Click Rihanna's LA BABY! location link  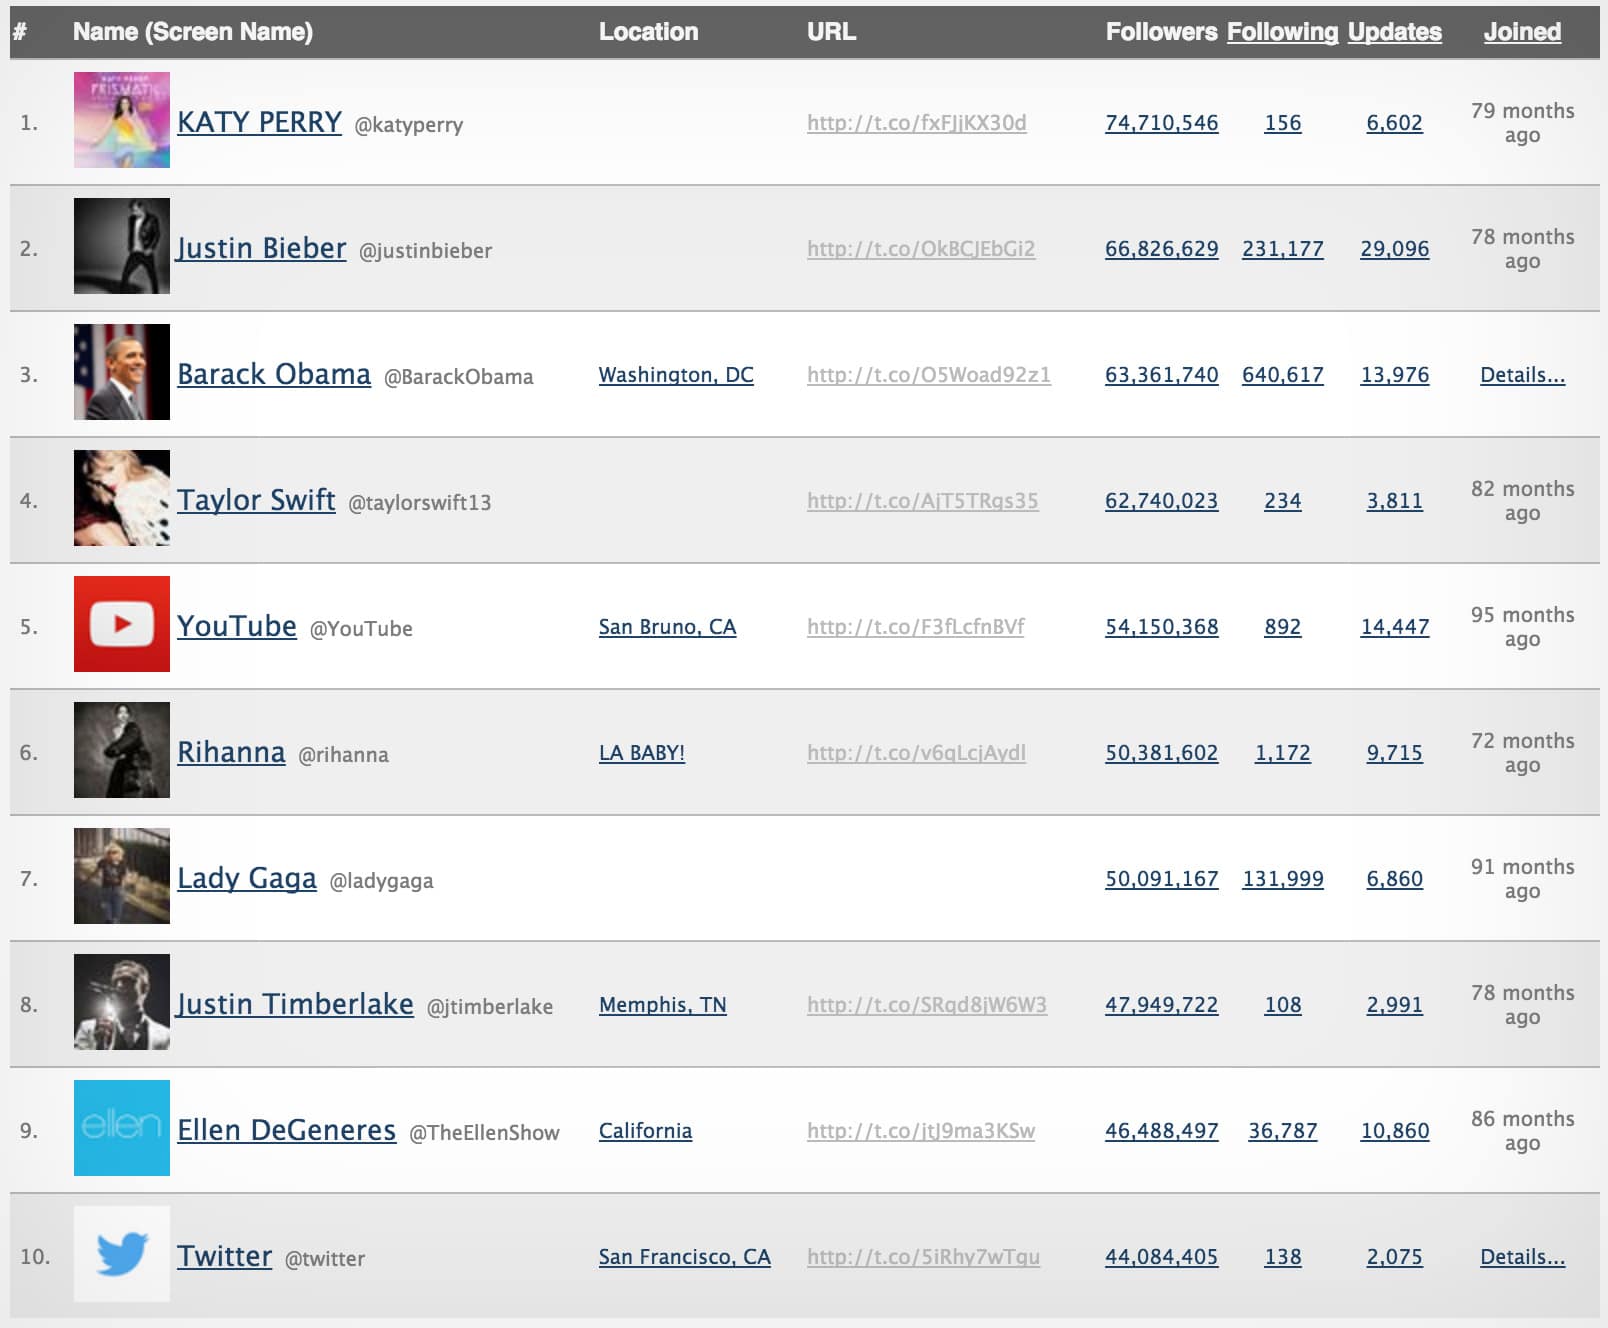pos(642,751)
